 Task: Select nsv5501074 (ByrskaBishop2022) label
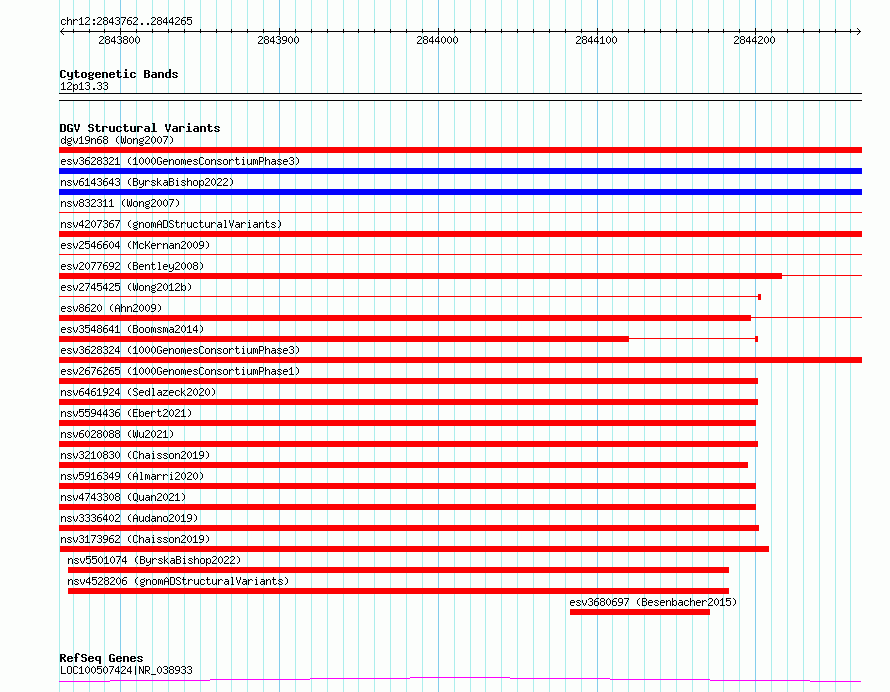[x=154, y=560]
